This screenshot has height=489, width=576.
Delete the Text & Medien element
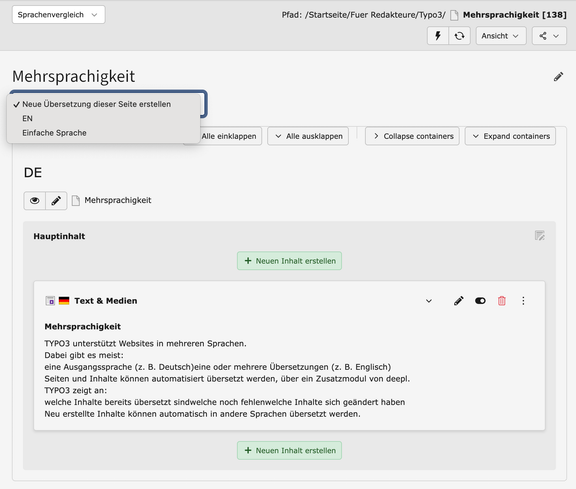coord(502,301)
